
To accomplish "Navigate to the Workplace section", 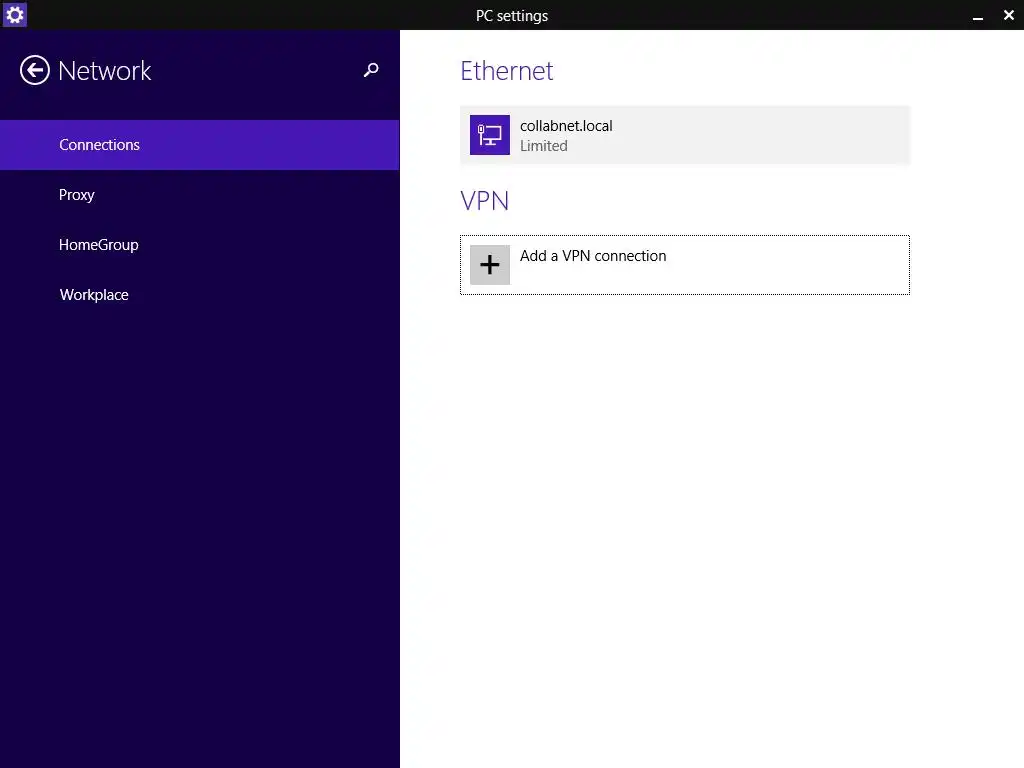I will pyautogui.click(x=94, y=295).
